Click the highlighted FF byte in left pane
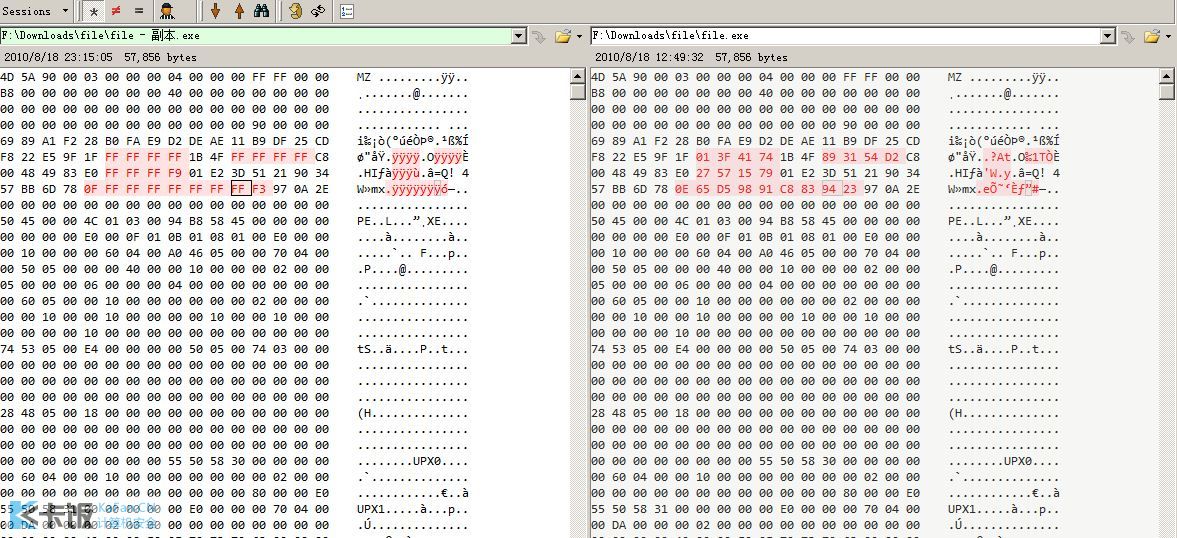 (x=238, y=189)
